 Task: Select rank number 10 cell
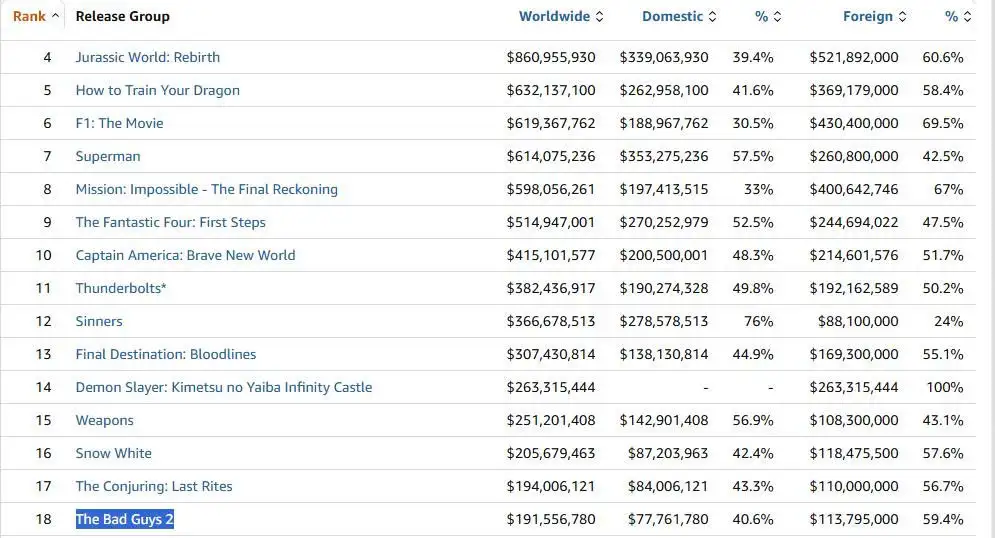pyautogui.click(x=43, y=255)
